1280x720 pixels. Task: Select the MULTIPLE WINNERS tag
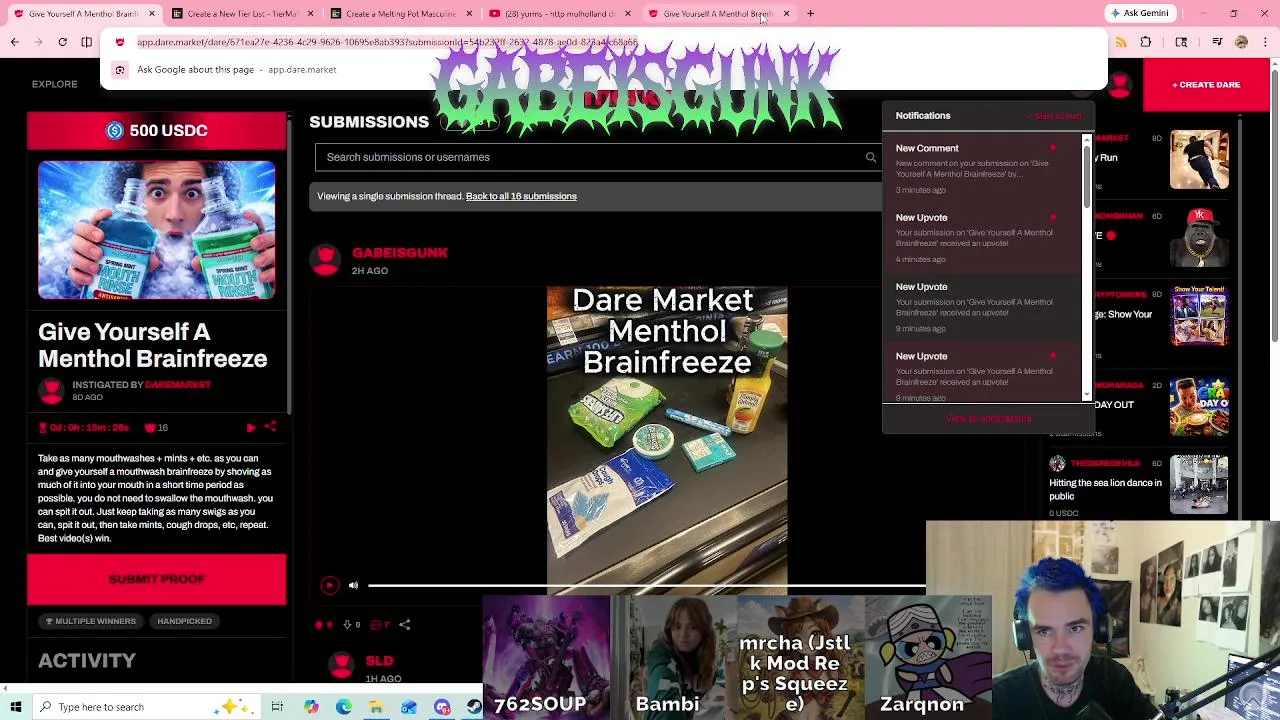click(90, 621)
